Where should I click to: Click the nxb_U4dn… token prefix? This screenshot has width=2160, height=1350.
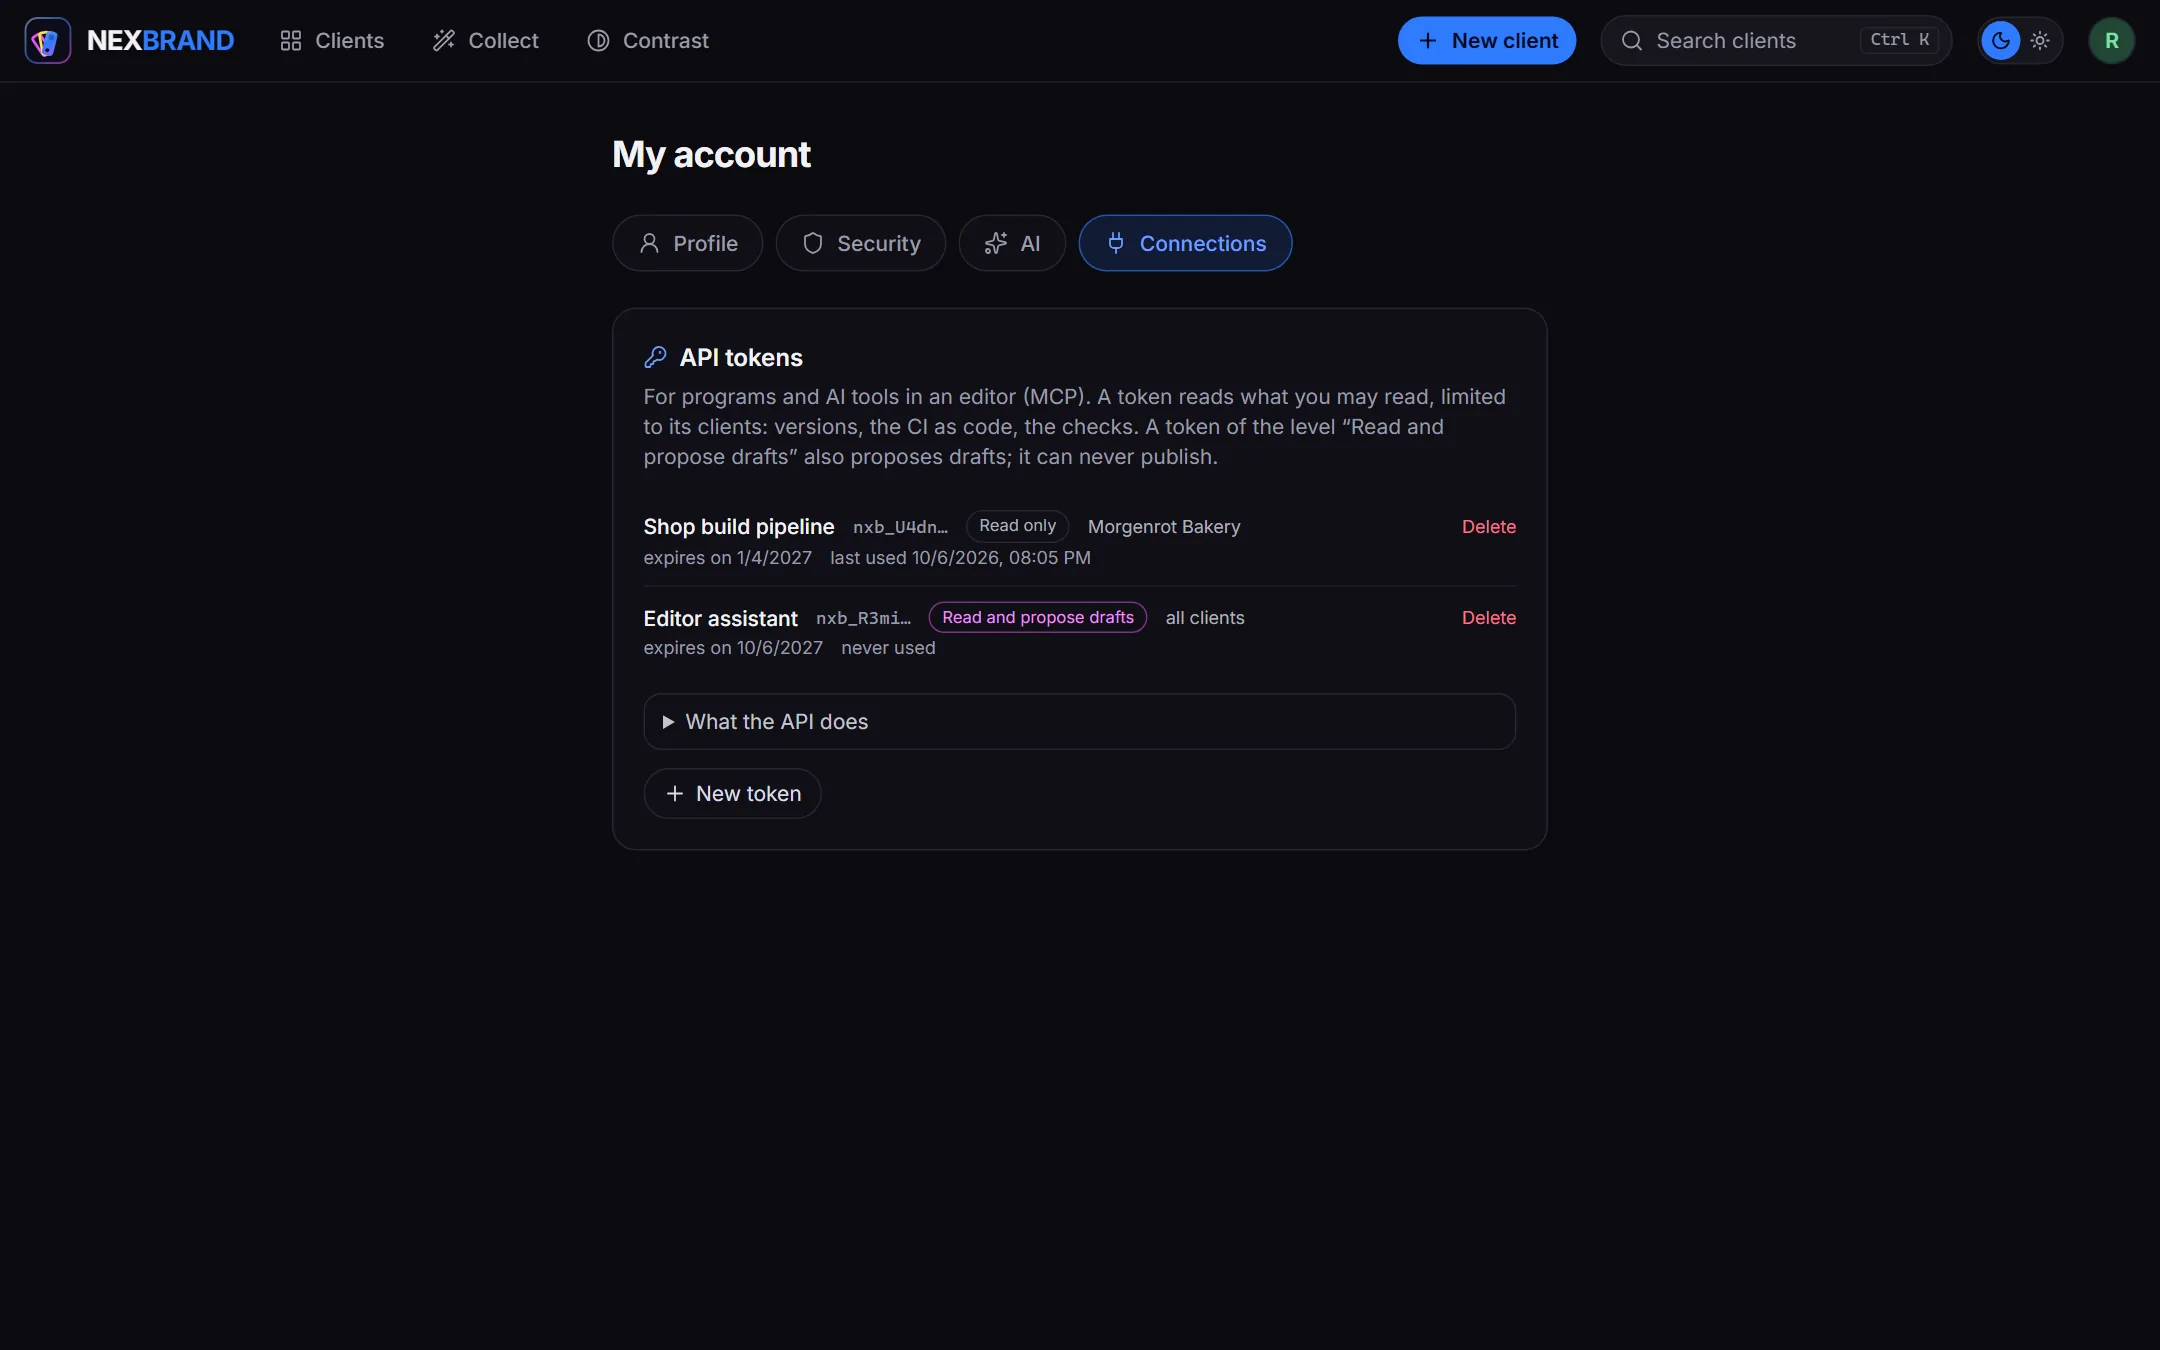(900, 527)
